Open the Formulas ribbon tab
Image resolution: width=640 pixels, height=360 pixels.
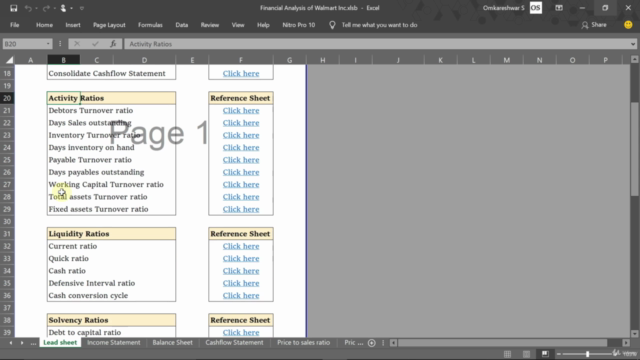tap(150, 25)
